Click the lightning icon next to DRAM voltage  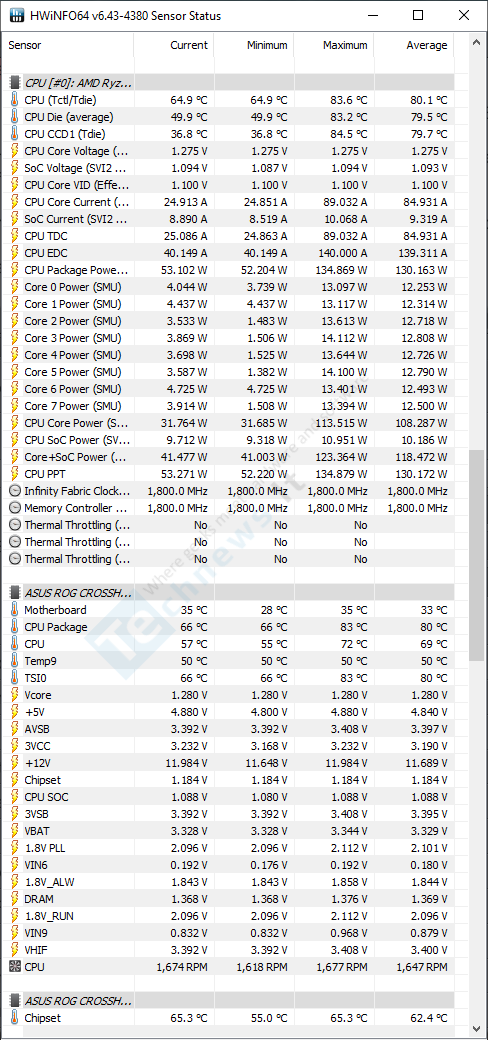(x=15, y=899)
